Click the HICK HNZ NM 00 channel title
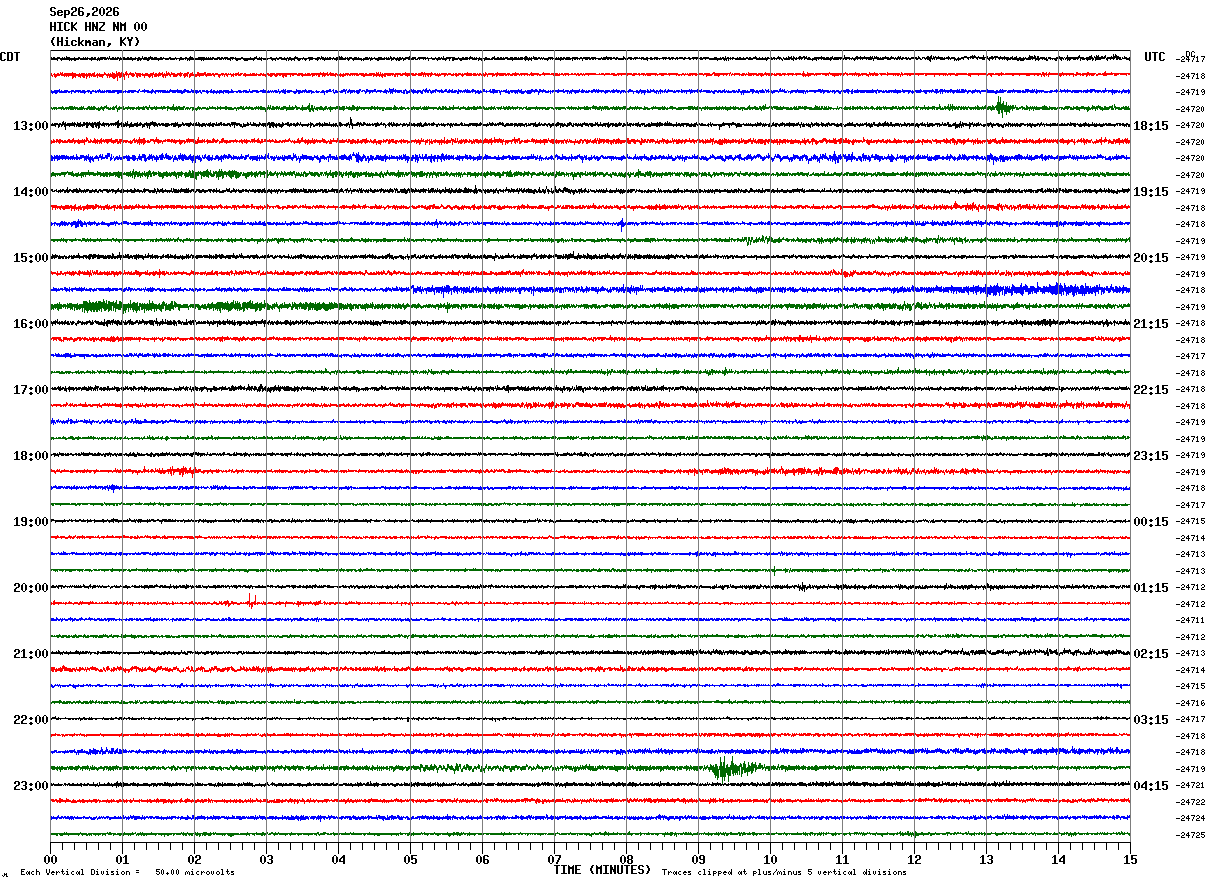 98,27
